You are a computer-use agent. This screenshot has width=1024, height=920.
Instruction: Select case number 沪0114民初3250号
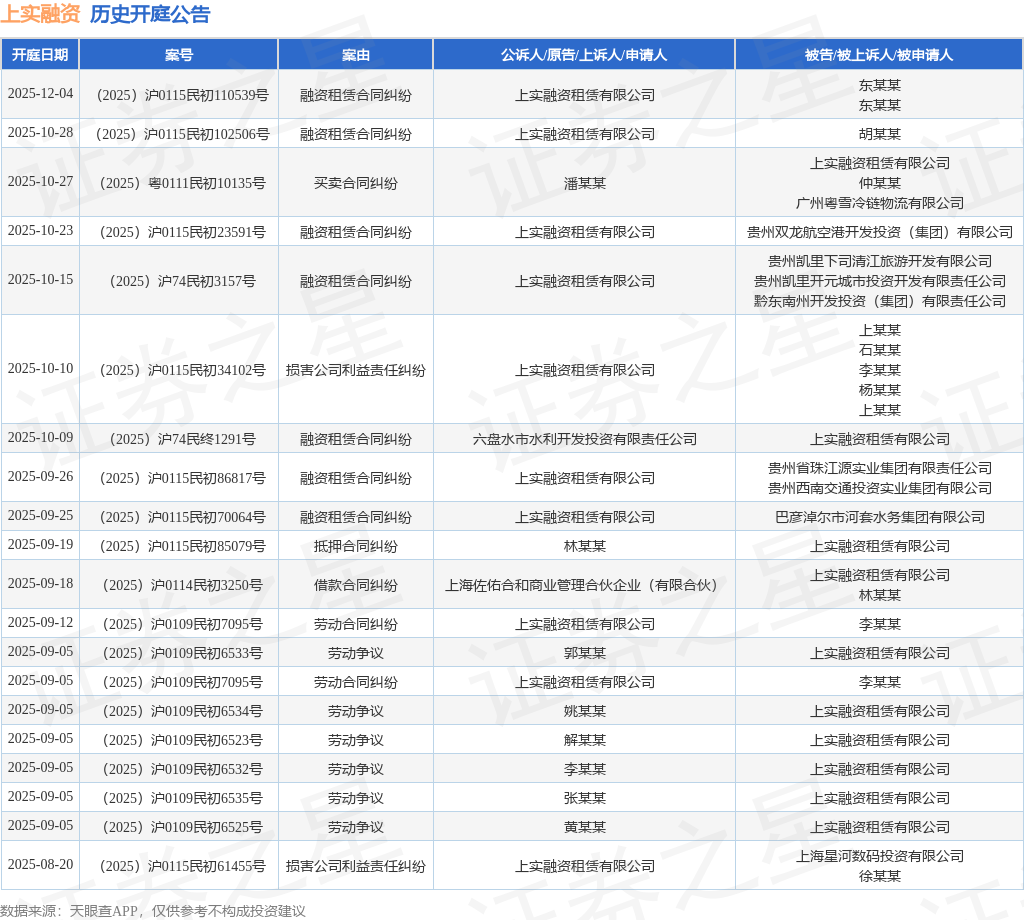point(182,586)
